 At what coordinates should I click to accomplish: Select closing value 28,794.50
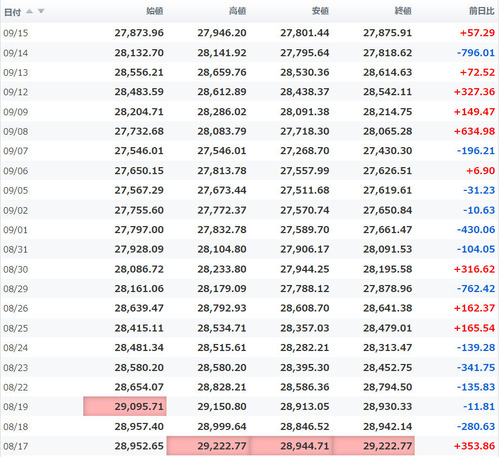click(387, 387)
